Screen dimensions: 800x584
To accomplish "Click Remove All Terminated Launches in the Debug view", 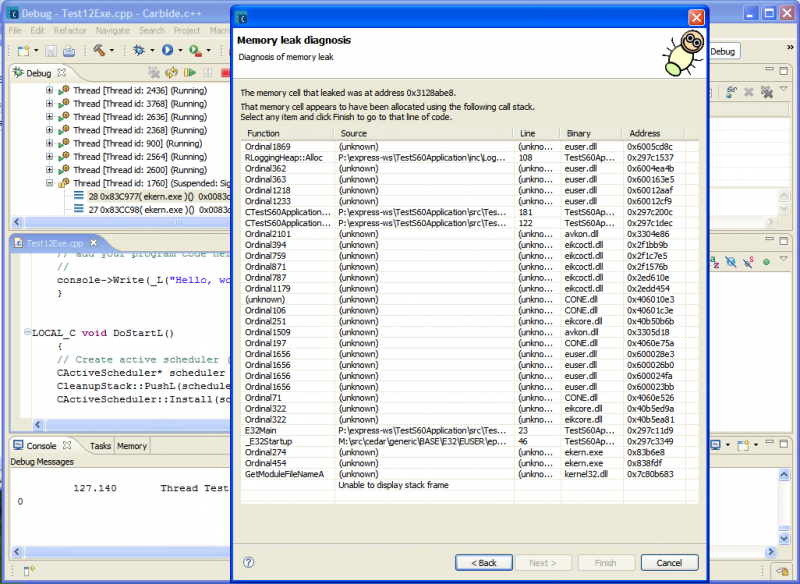I will pyautogui.click(x=154, y=72).
